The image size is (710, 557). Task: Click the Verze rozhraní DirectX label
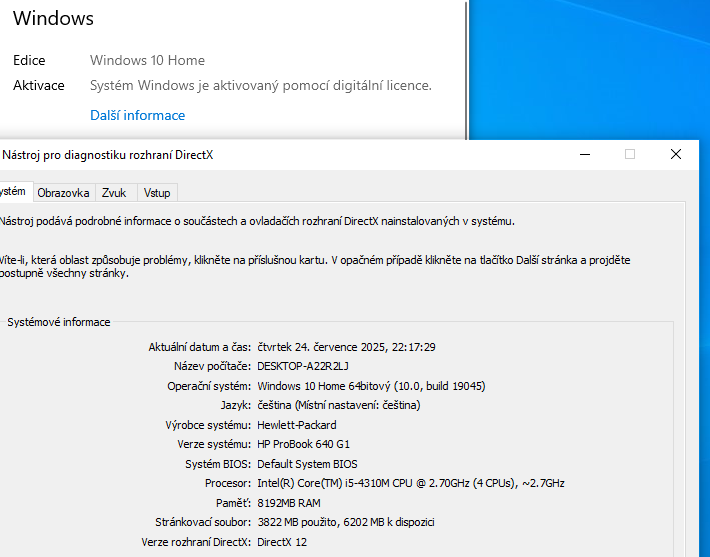pyautogui.click(x=196, y=542)
